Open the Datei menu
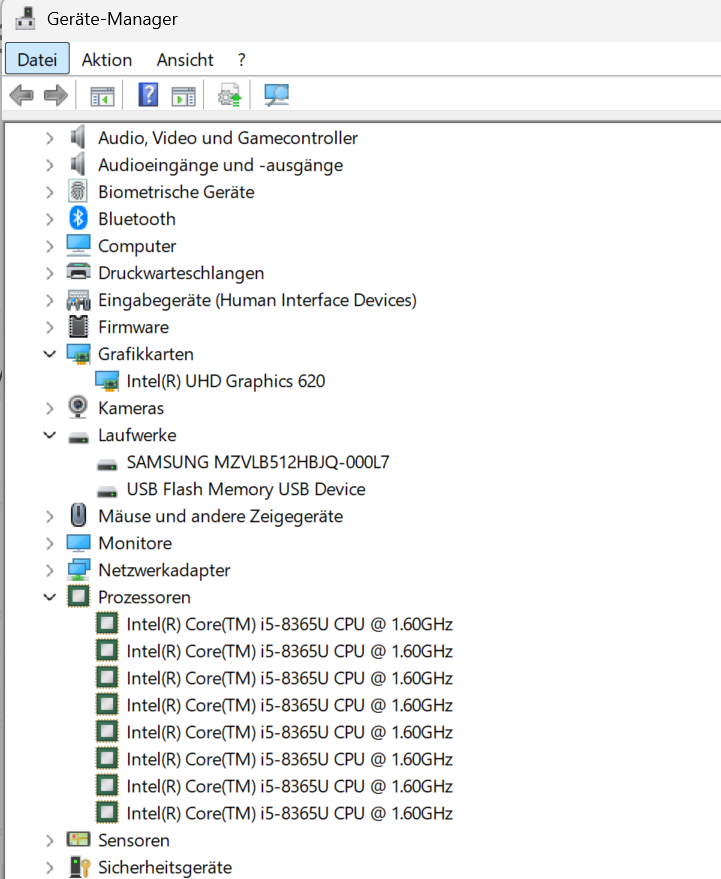Viewport: 721px width, 879px height. (x=37, y=58)
